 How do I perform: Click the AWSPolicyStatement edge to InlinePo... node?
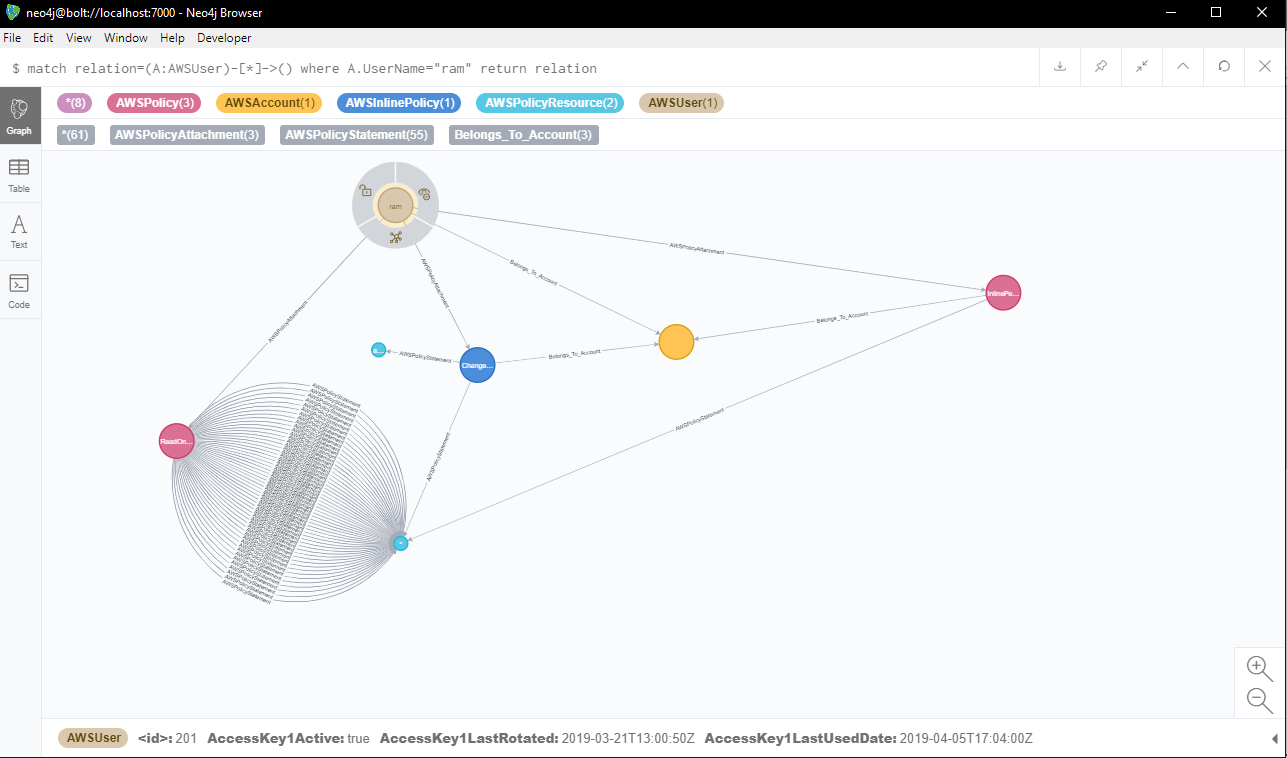pos(699,419)
